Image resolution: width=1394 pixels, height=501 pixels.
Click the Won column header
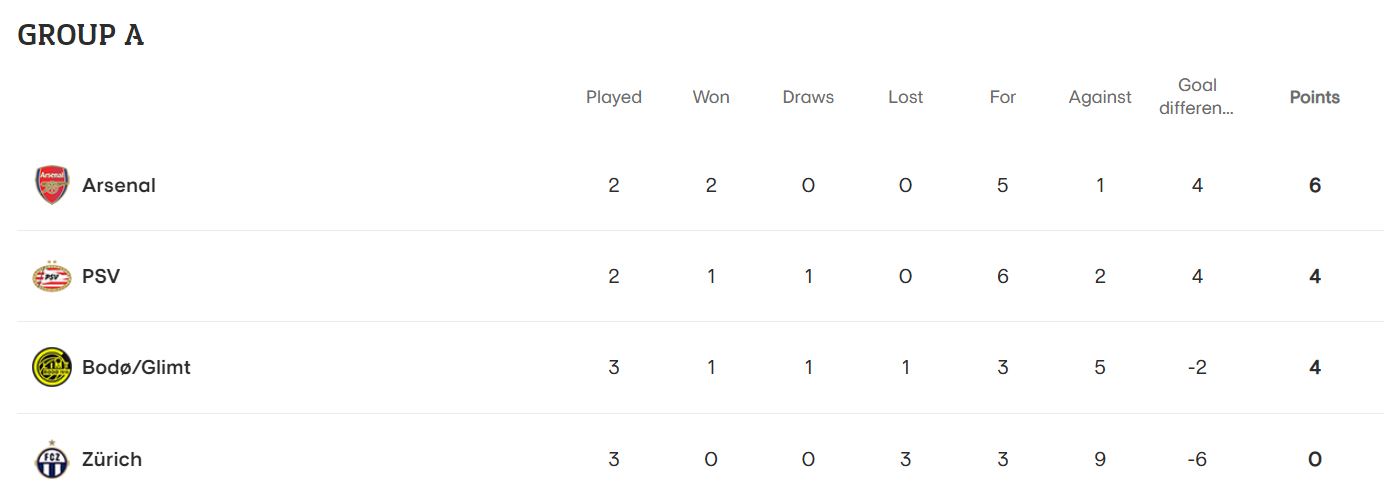(711, 97)
